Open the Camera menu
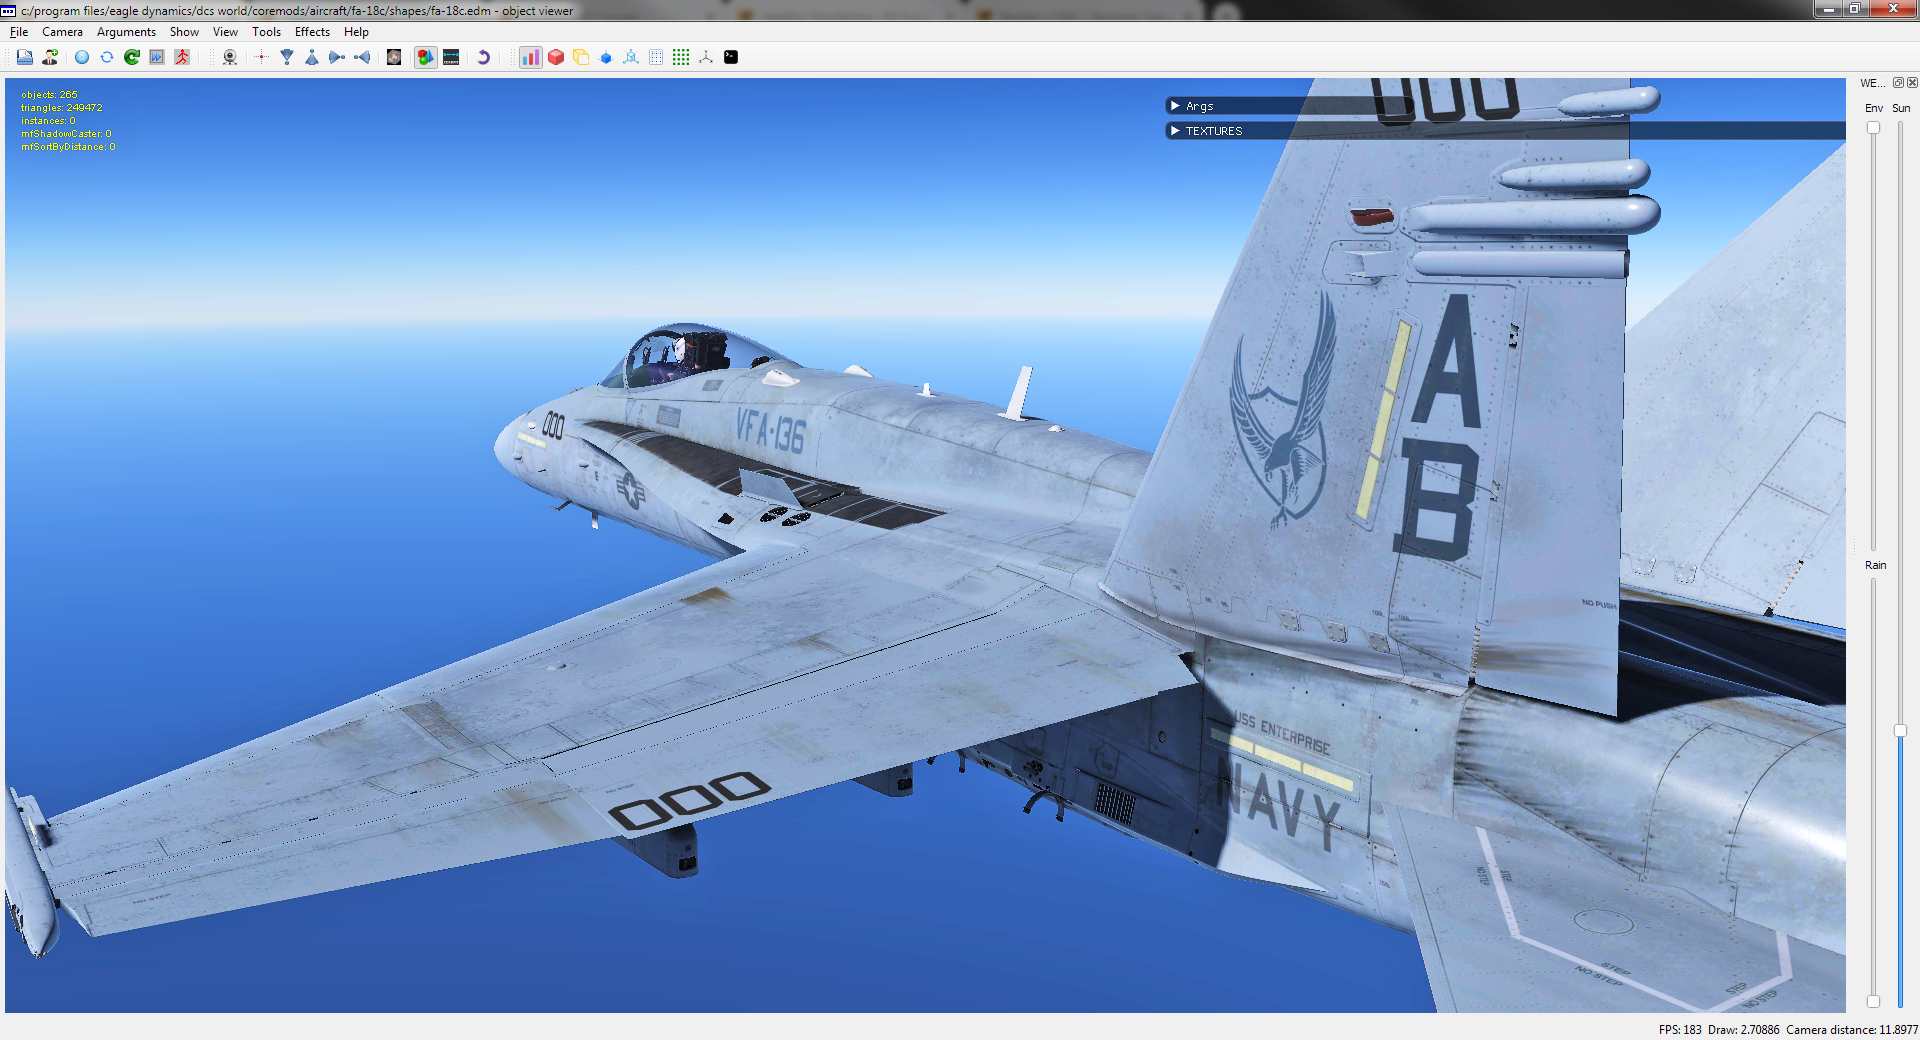The image size is (1920, 1040). click(62, 32)
